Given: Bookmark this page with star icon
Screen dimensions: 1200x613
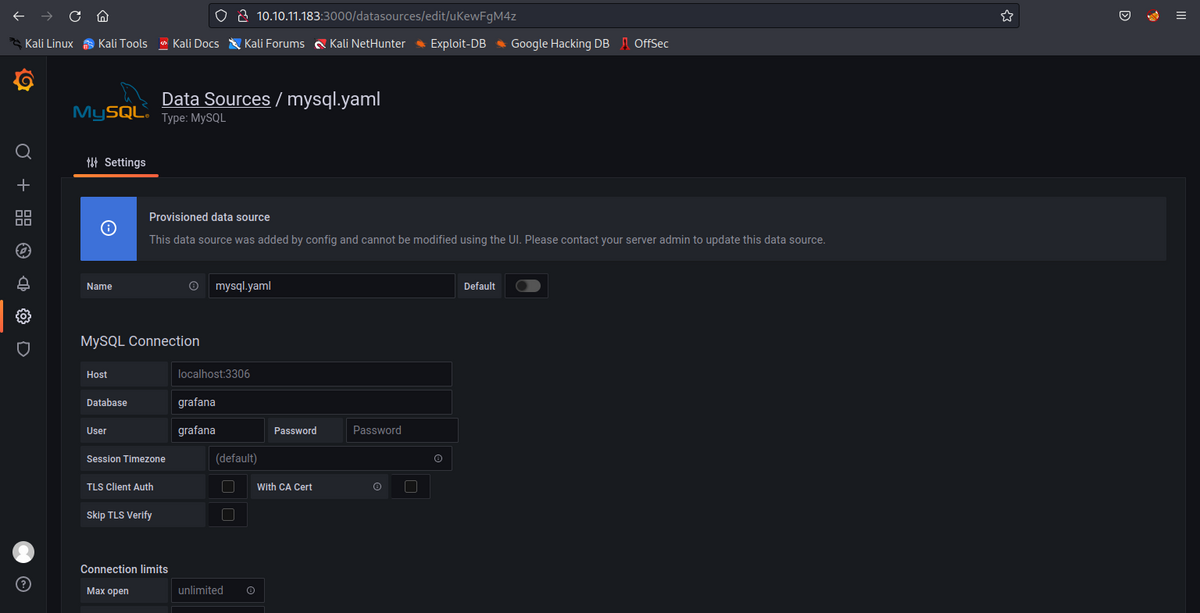Looking at the screenshot, I should coord(1007,16).
